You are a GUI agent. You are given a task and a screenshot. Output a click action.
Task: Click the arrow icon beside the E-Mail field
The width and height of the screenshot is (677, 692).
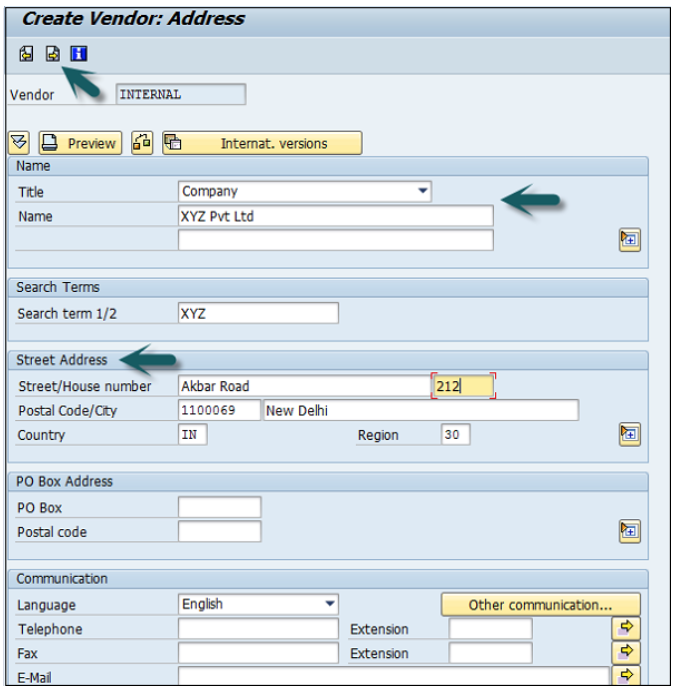point(627,676)
